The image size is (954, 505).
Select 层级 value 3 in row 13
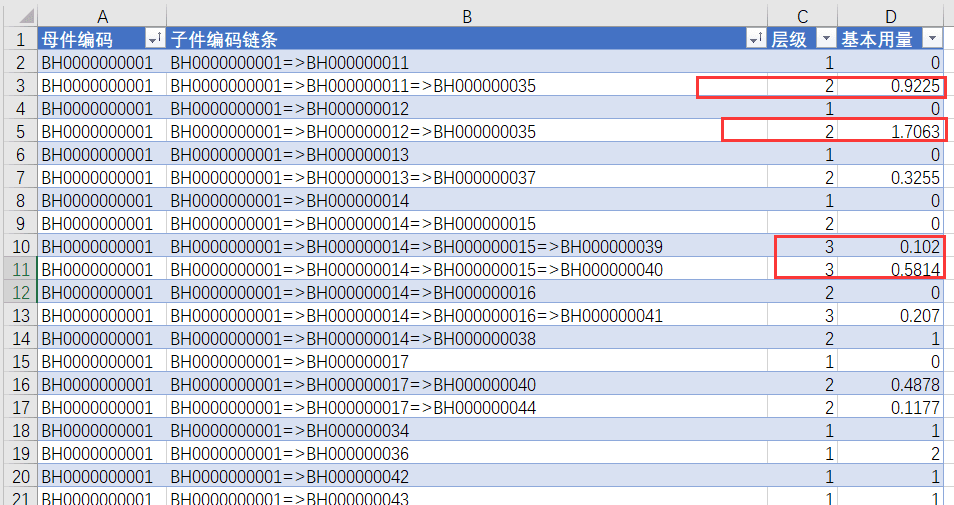(x=803, y=316)
